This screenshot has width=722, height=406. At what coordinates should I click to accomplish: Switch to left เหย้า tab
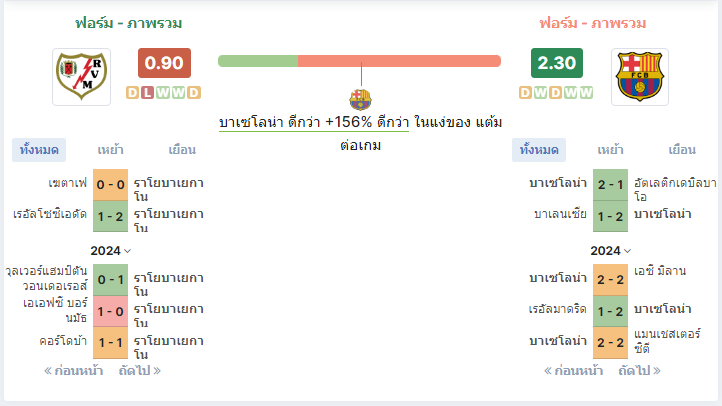click(x=111, y=150)
